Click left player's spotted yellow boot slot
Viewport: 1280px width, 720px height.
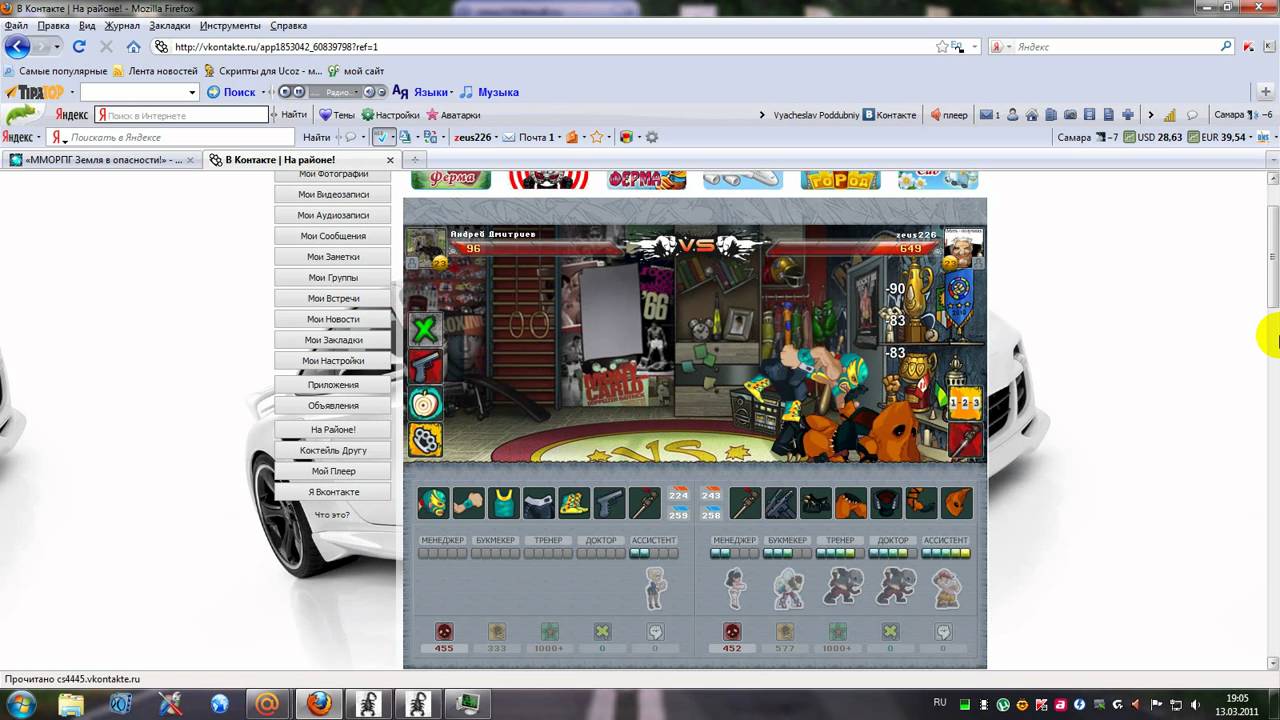click(x=574, y=503)
